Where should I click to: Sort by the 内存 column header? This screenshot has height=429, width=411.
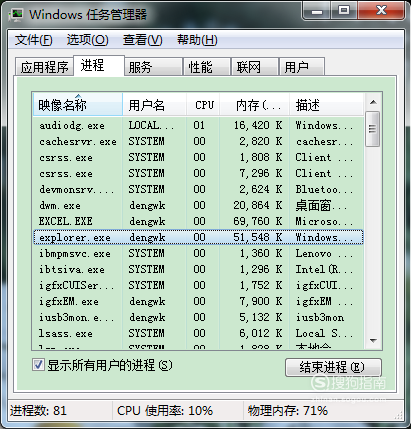click(x=255, y=105)
